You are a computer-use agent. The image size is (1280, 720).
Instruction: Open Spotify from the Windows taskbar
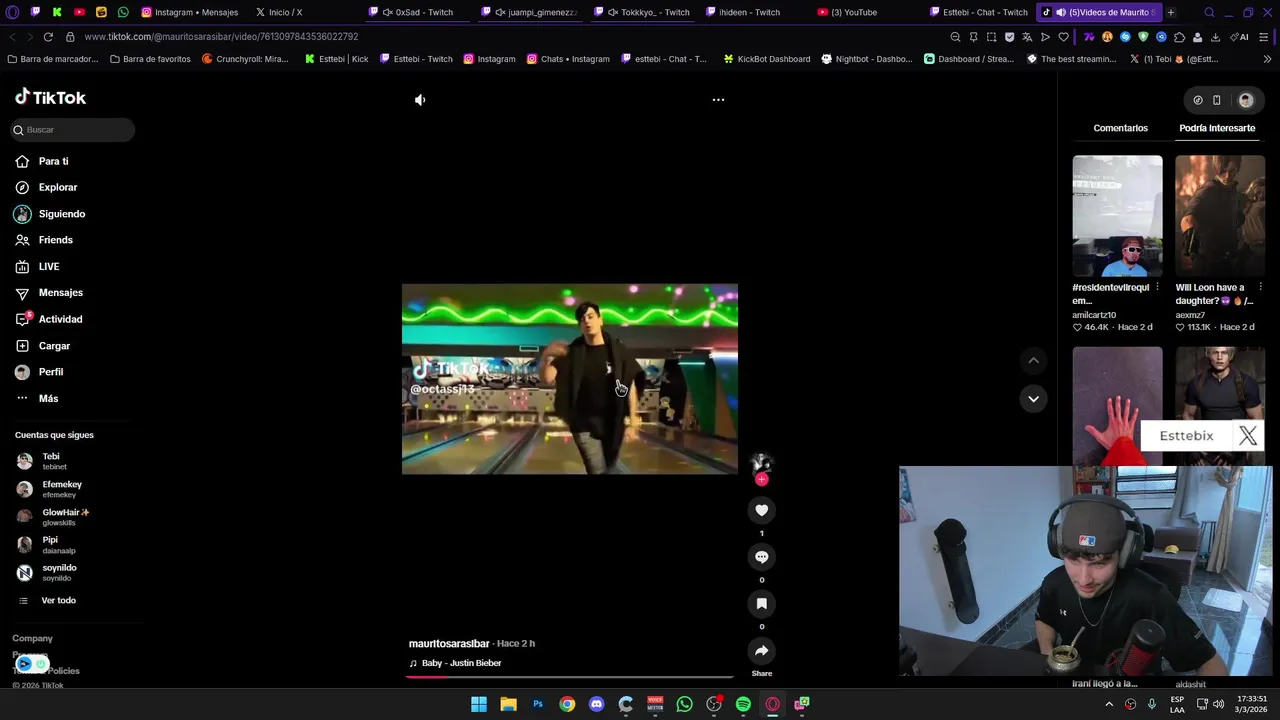743,704
